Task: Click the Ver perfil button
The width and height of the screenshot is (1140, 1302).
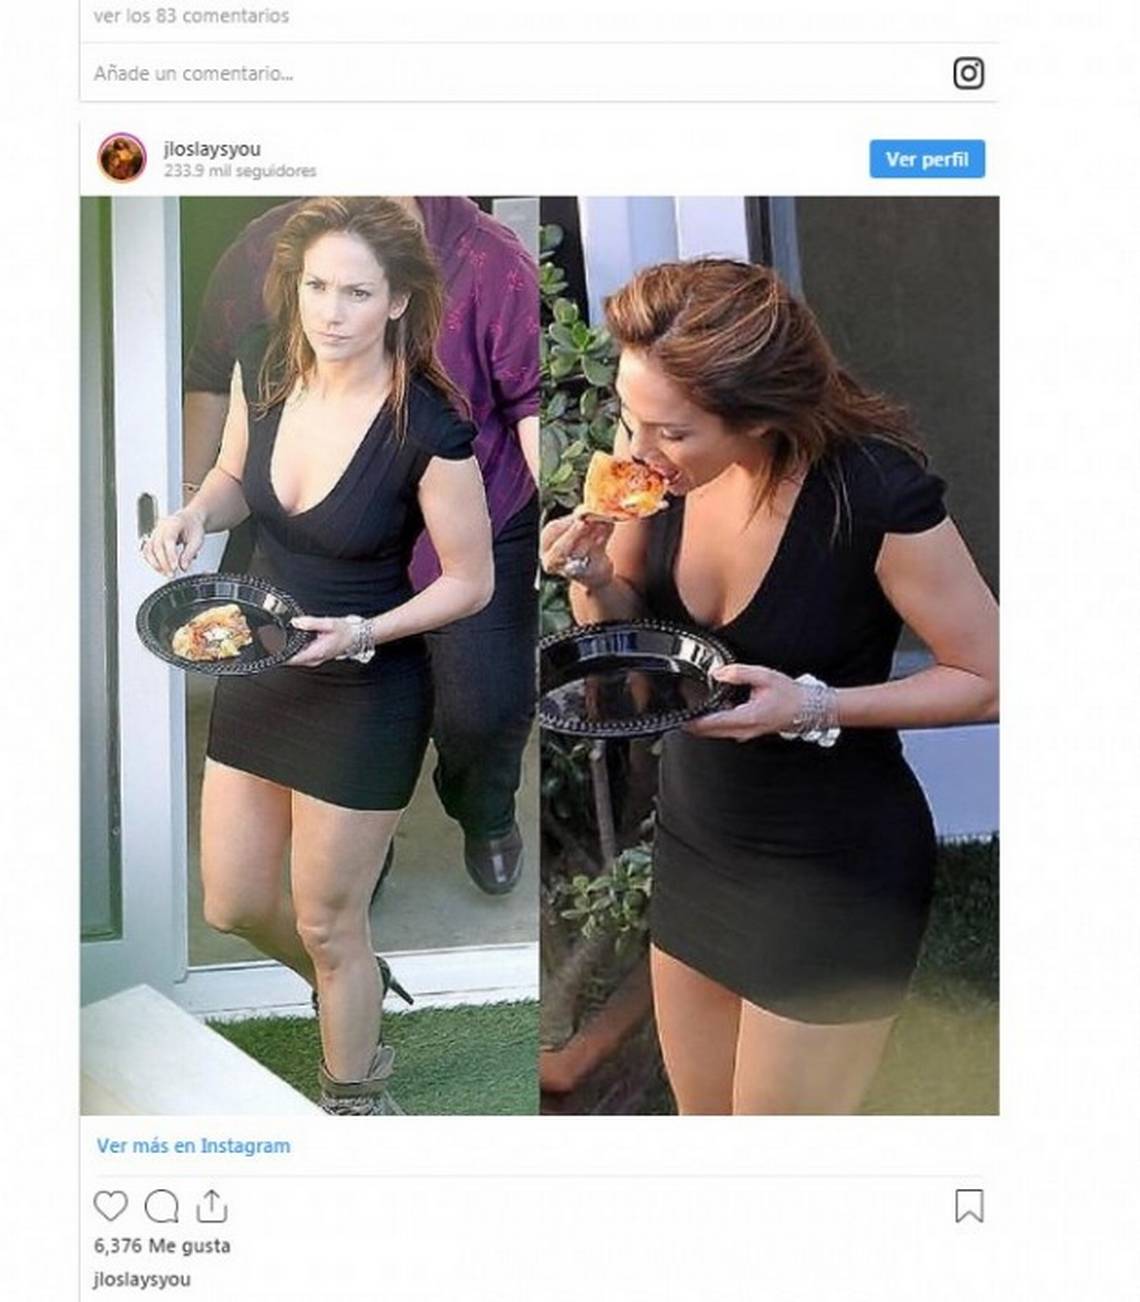Action: [927, 159]
